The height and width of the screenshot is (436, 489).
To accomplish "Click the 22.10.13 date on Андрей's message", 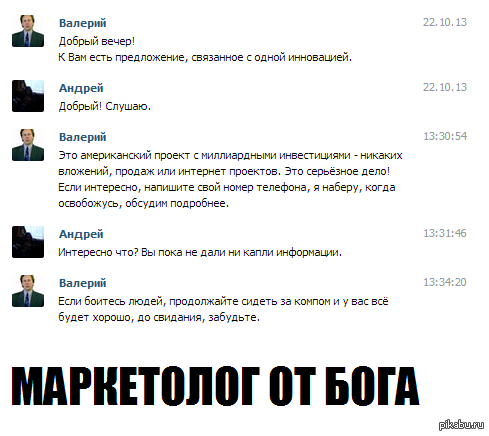I will [445, 87].
